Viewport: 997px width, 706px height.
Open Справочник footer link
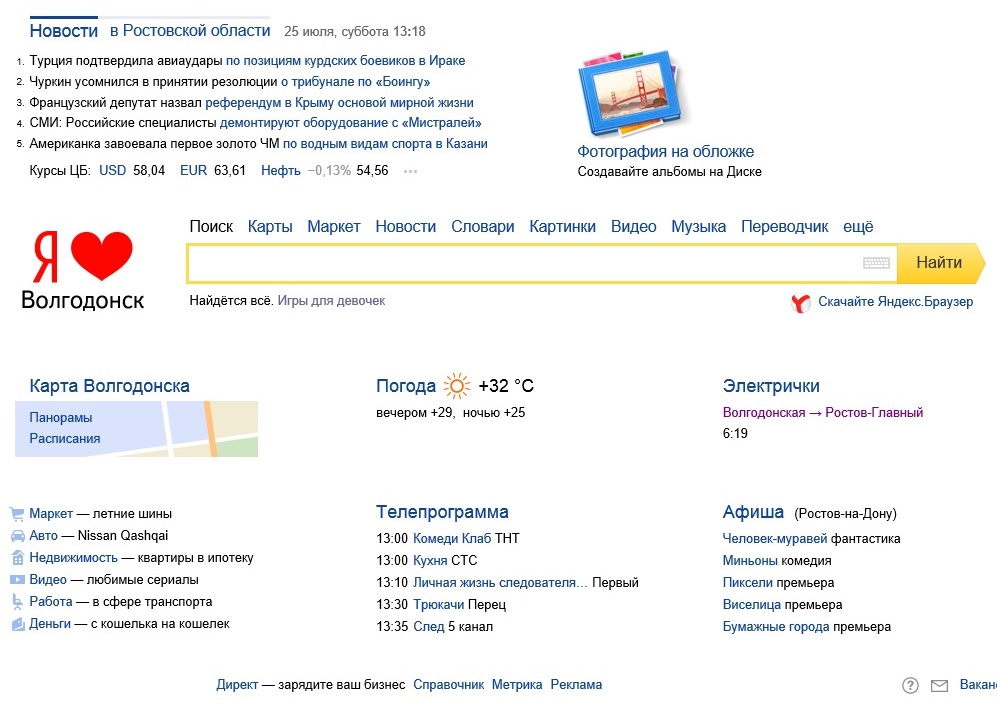(x=449, y=685)
